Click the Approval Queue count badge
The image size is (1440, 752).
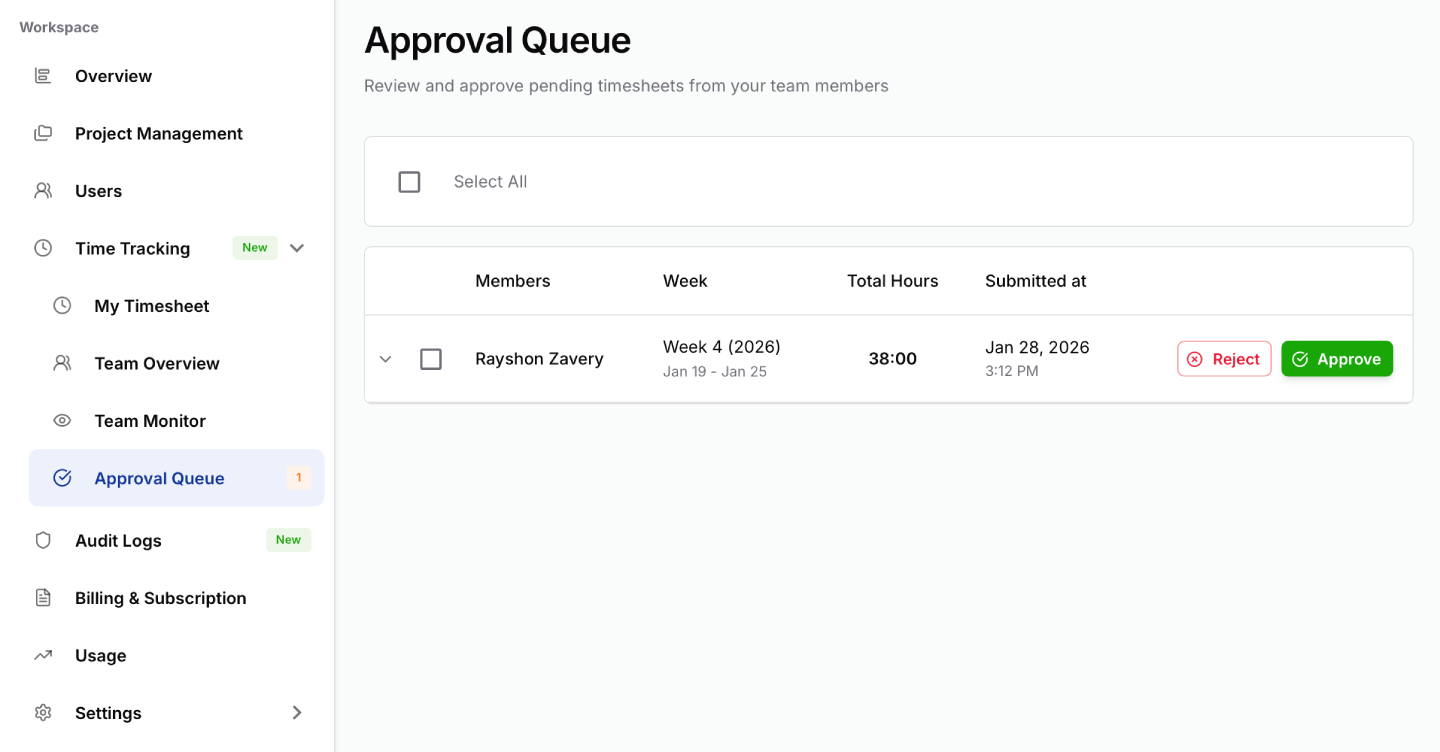[x=298, y=478]
